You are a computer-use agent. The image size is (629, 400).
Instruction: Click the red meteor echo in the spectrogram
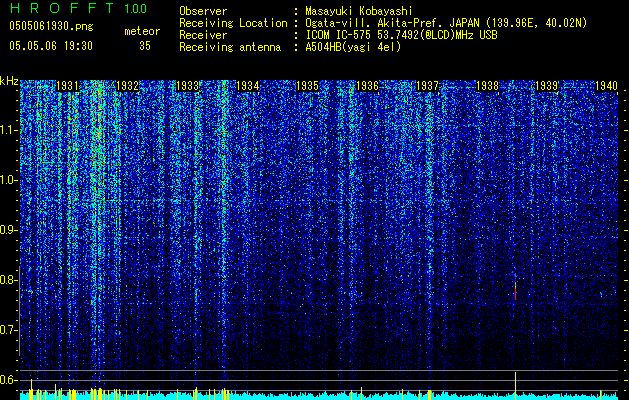515,293
